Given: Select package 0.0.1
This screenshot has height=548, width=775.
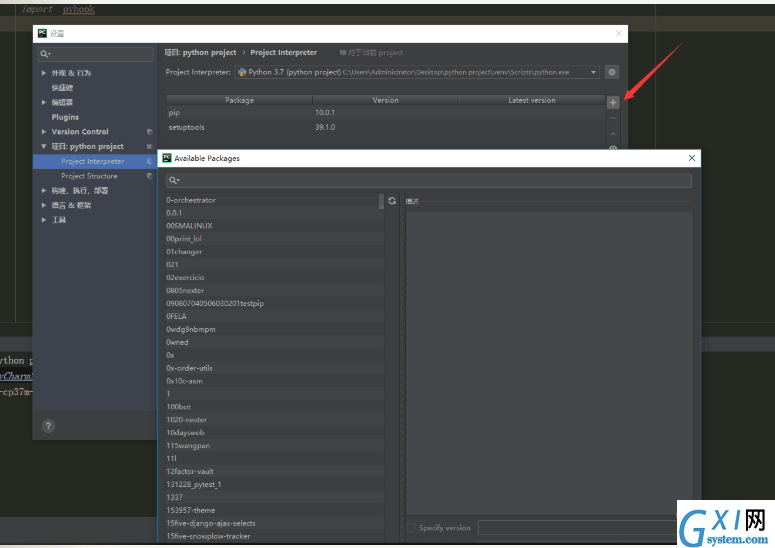Looking at the screenshot, I should [x=274, y=213].
